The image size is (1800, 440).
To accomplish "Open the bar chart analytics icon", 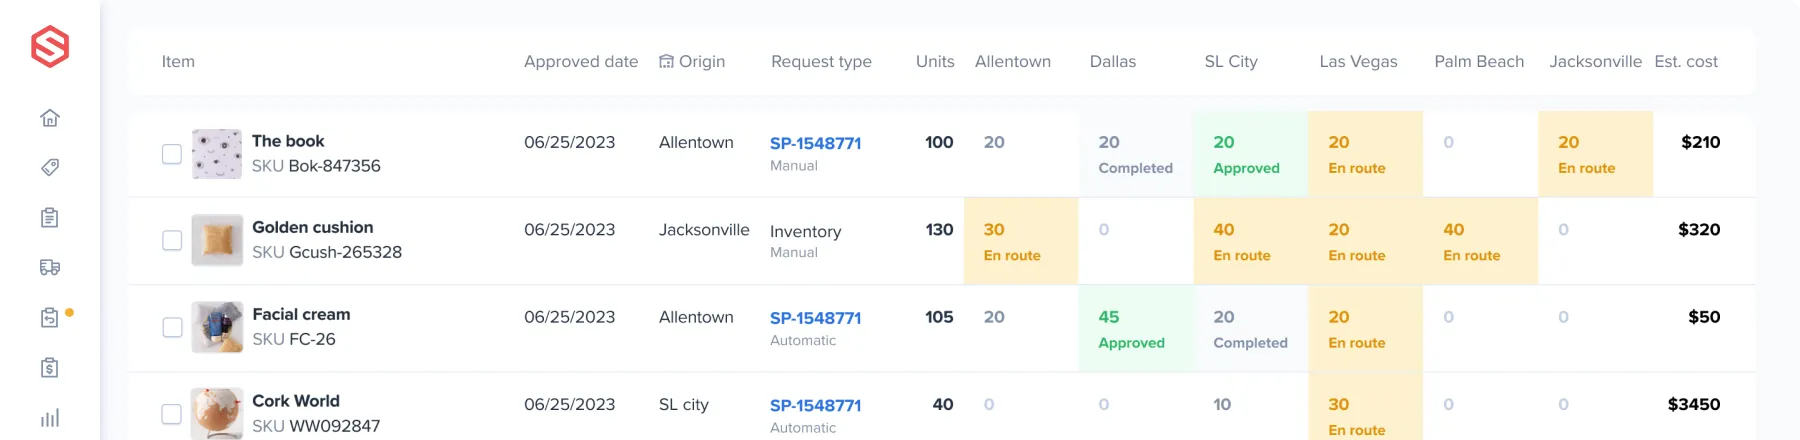I will tap(50, 417).
